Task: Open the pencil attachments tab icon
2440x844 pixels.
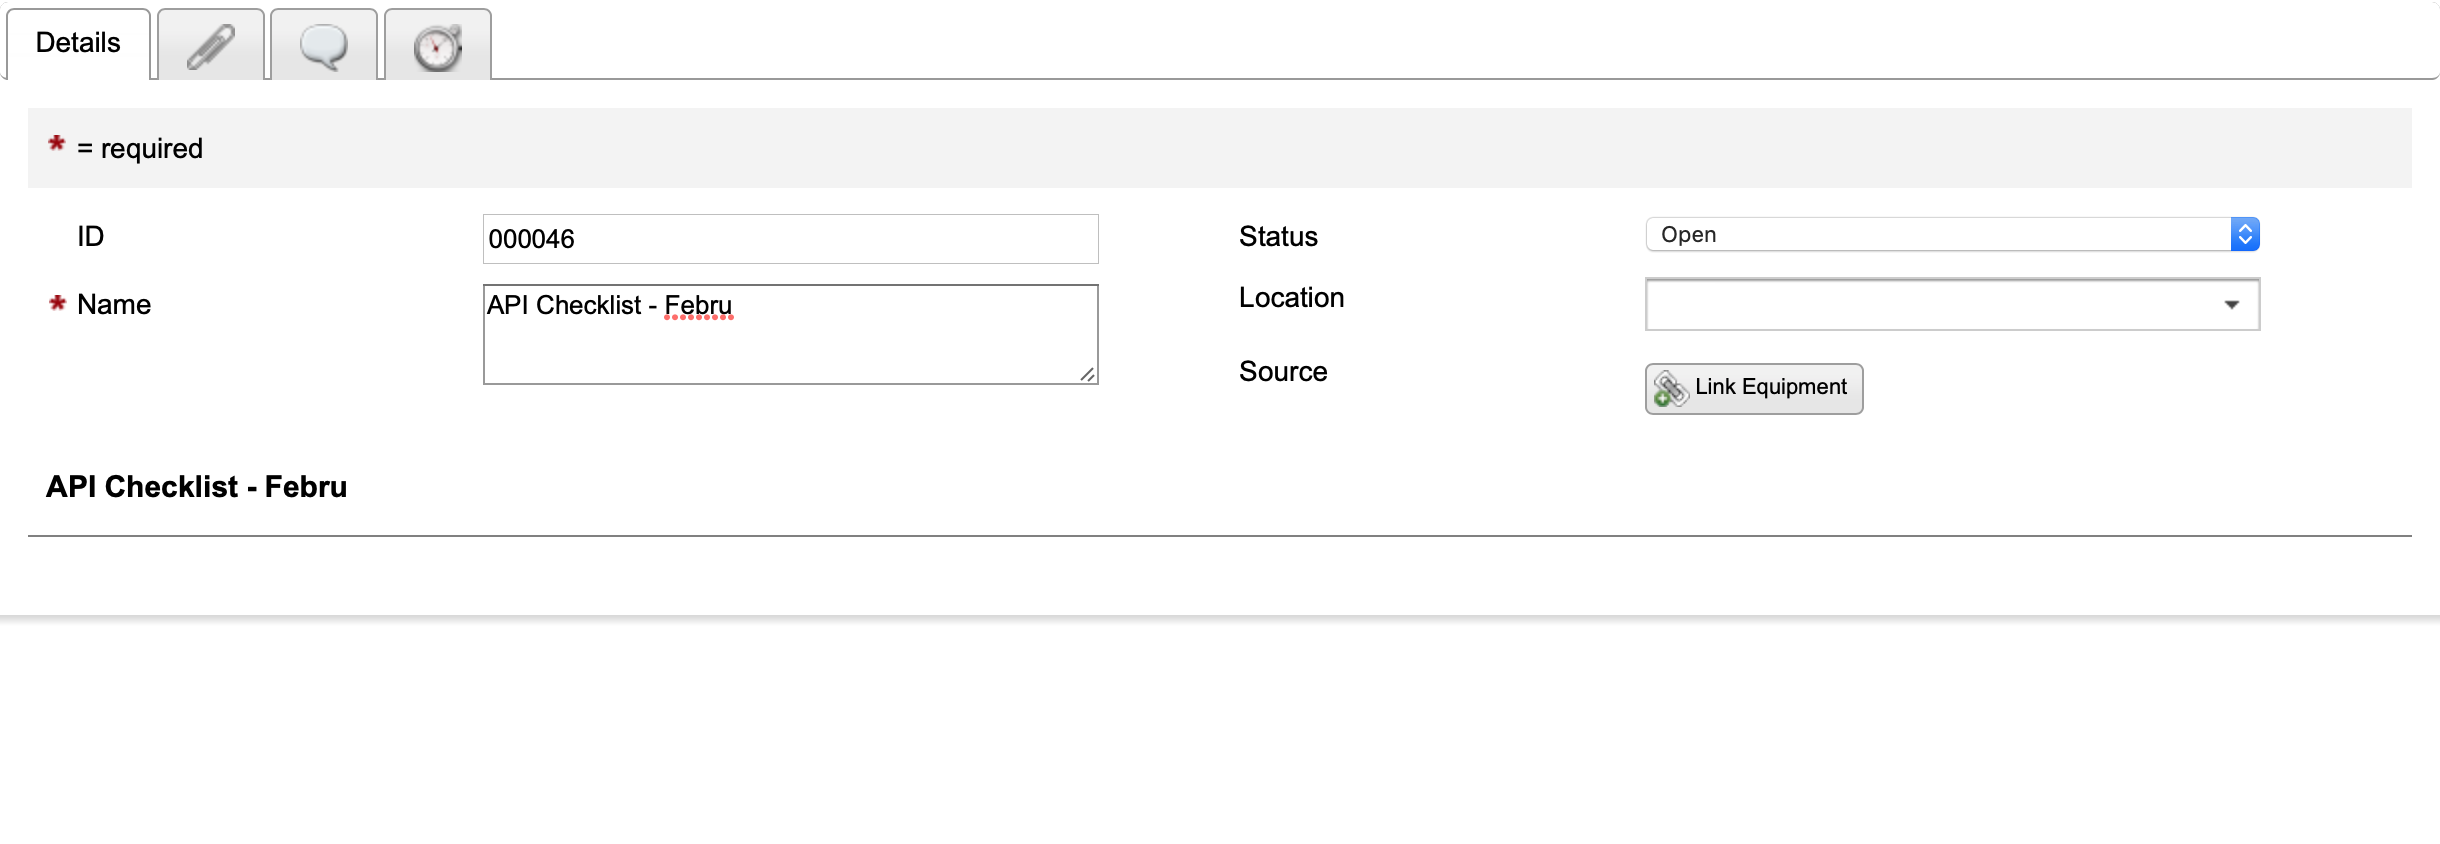Action: coord(210,43)
